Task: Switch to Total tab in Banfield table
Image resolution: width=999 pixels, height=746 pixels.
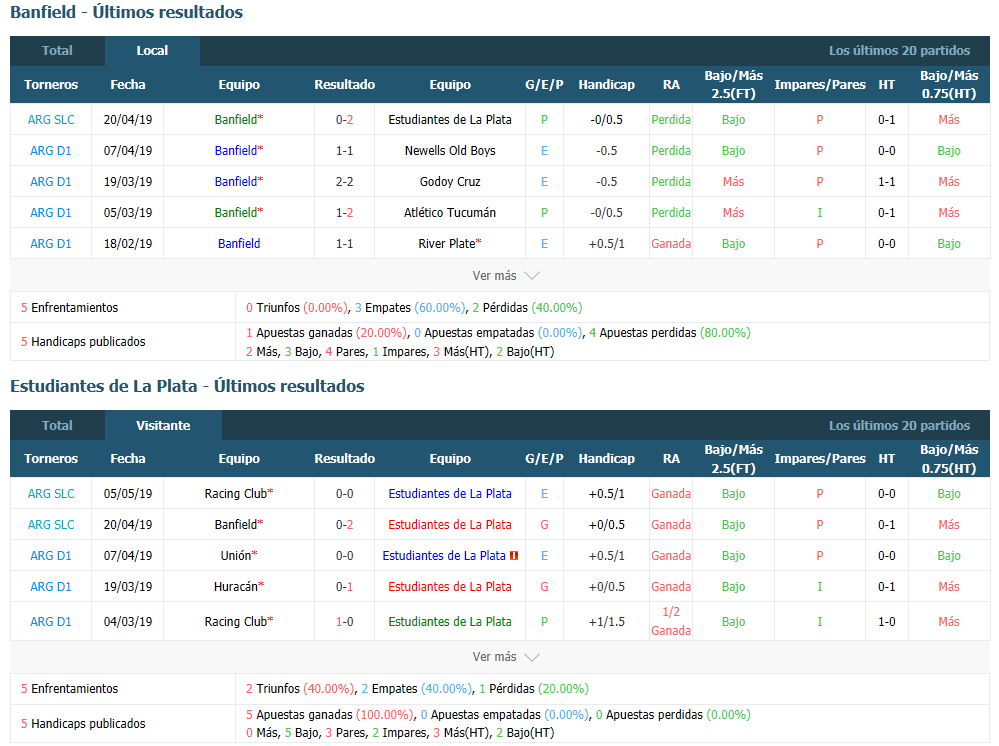Action: tap(57, 51)
